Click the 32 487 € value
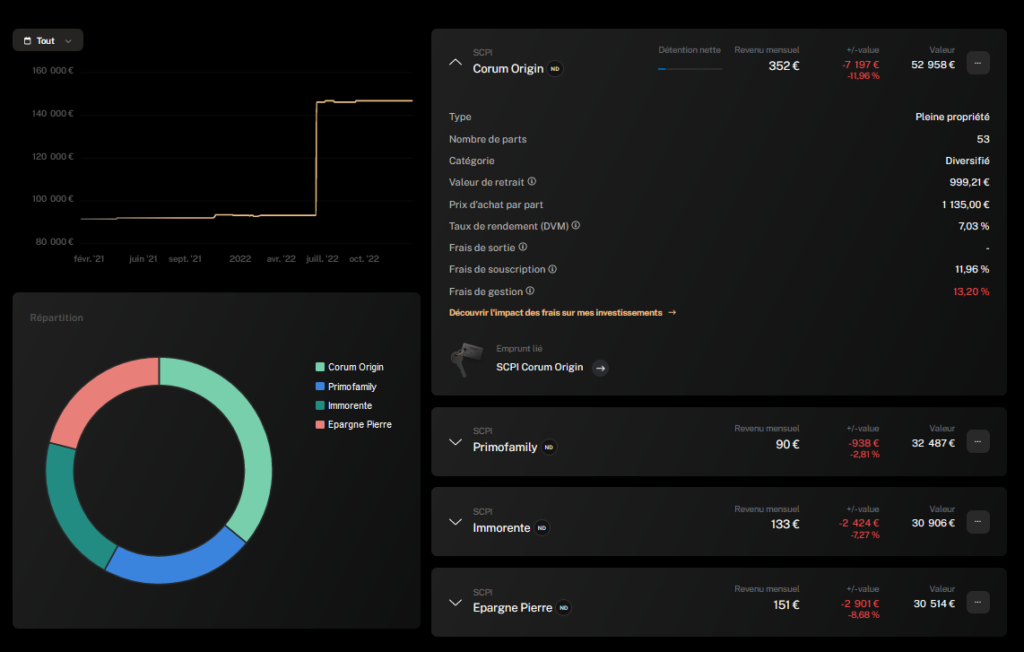 click(933, 443)
